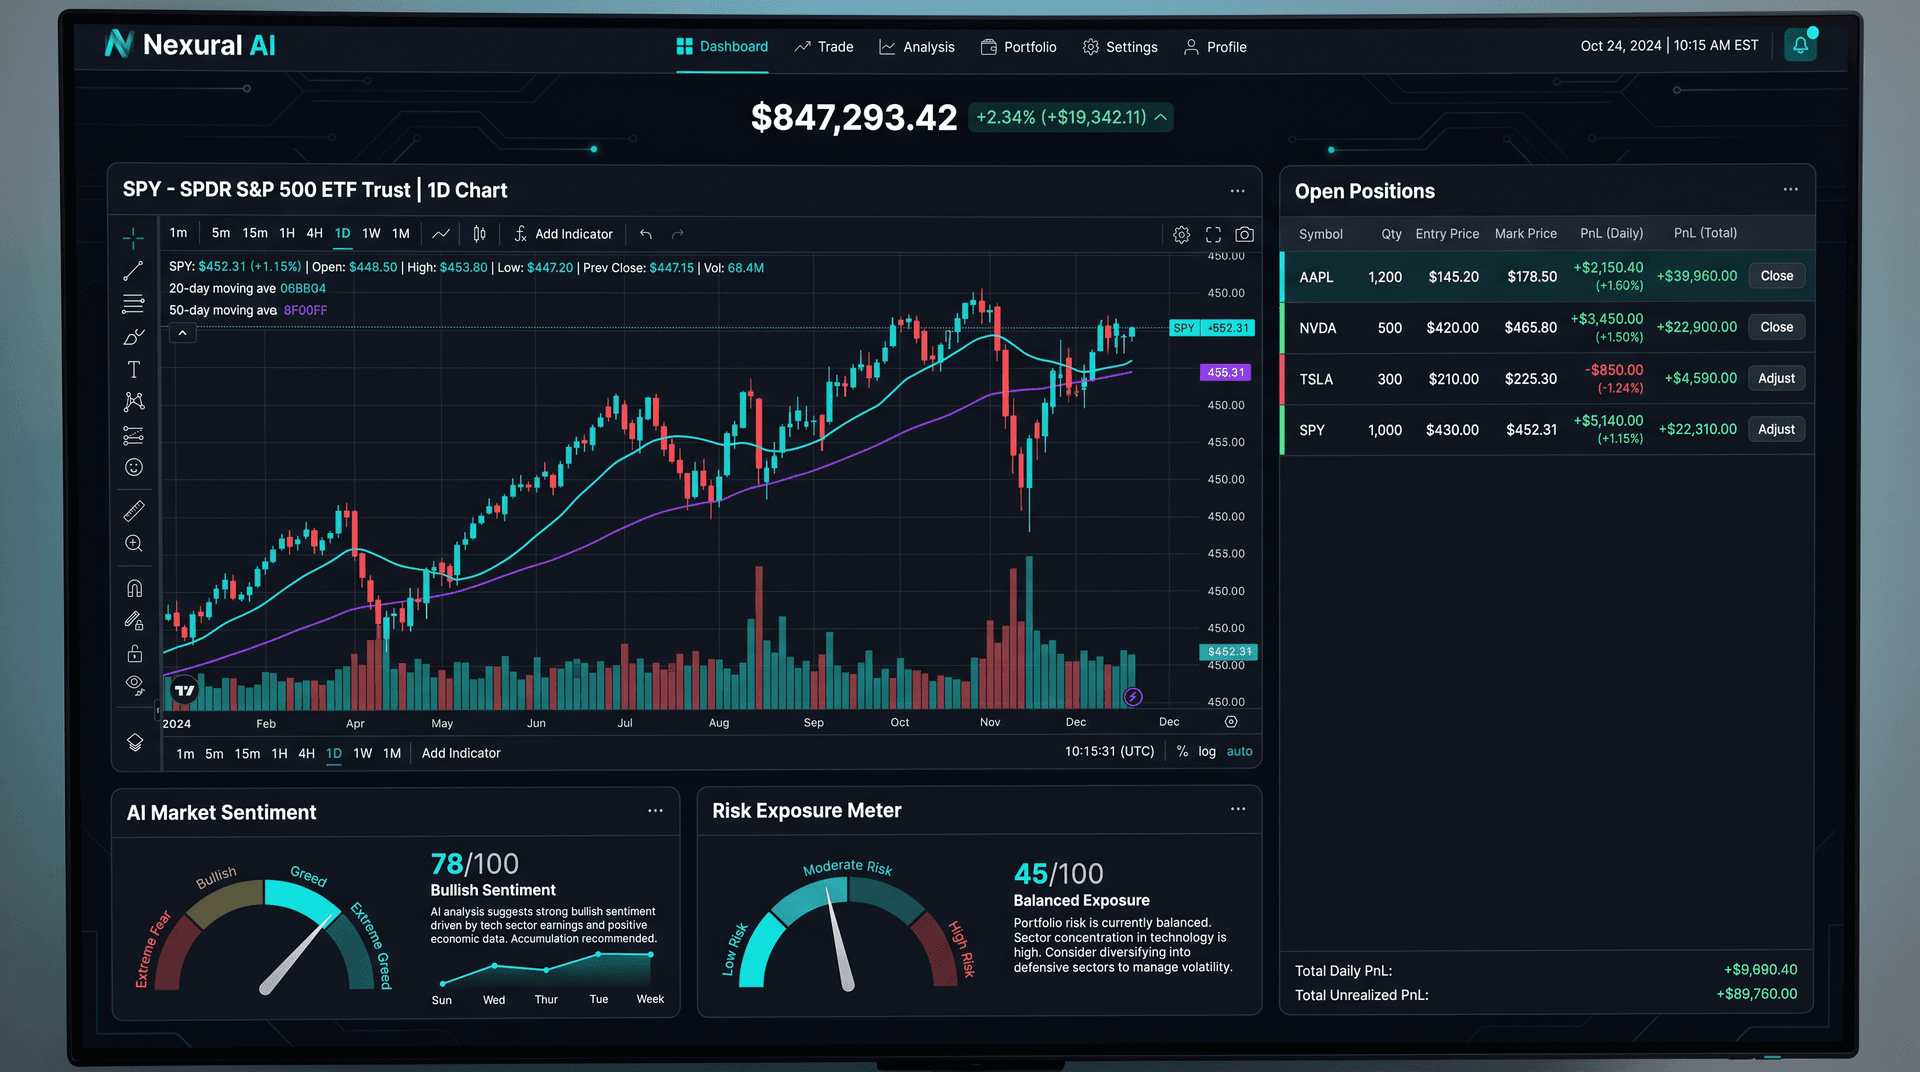The image size is (1920, 1072).
Task: Click the purple lightning bolt marker on chart
Action: click(1133, 696)
